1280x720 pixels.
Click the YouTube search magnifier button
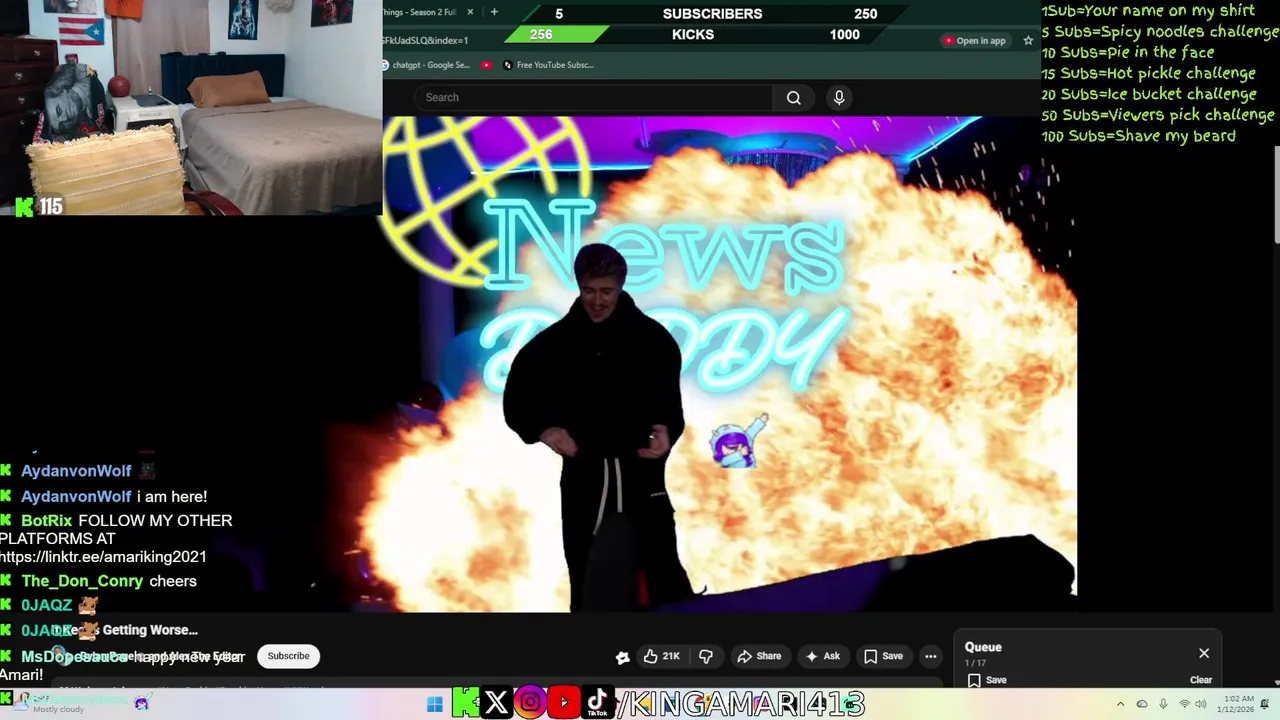[x=794, y=97]
